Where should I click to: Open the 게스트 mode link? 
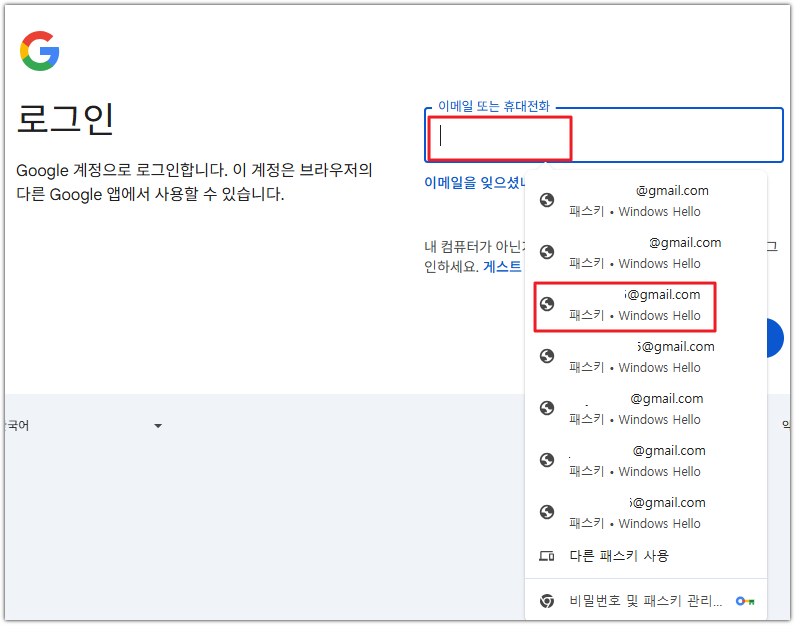click(x=502, y=266)
